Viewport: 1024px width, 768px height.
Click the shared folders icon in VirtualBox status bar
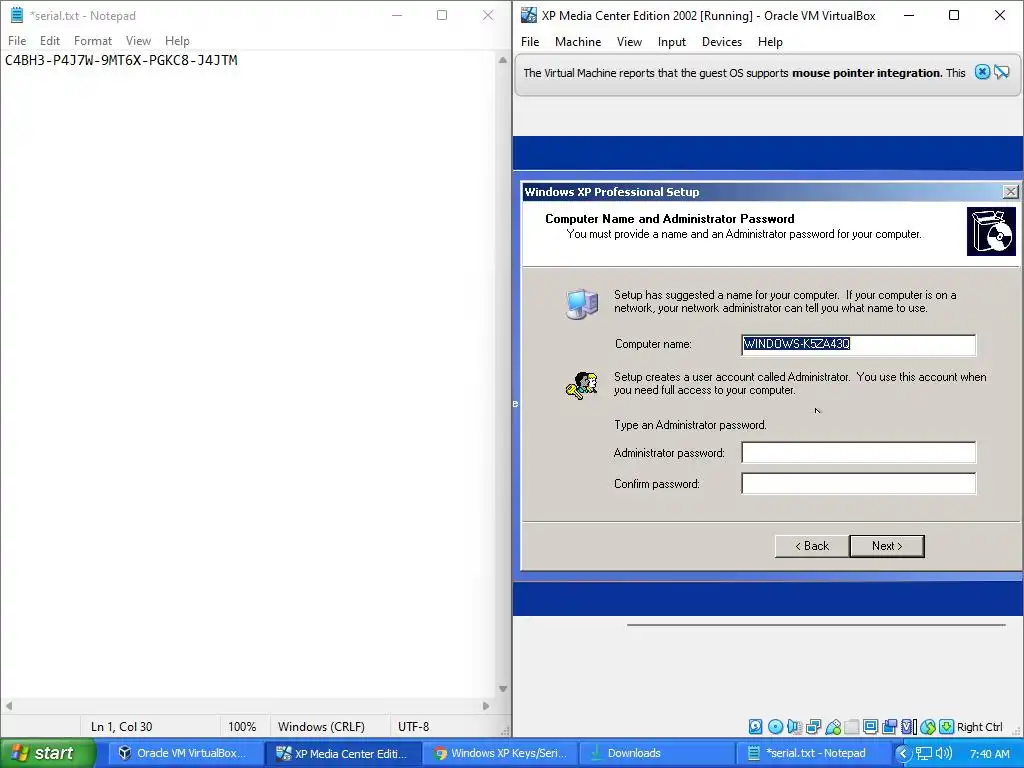(x=852, y=726)
